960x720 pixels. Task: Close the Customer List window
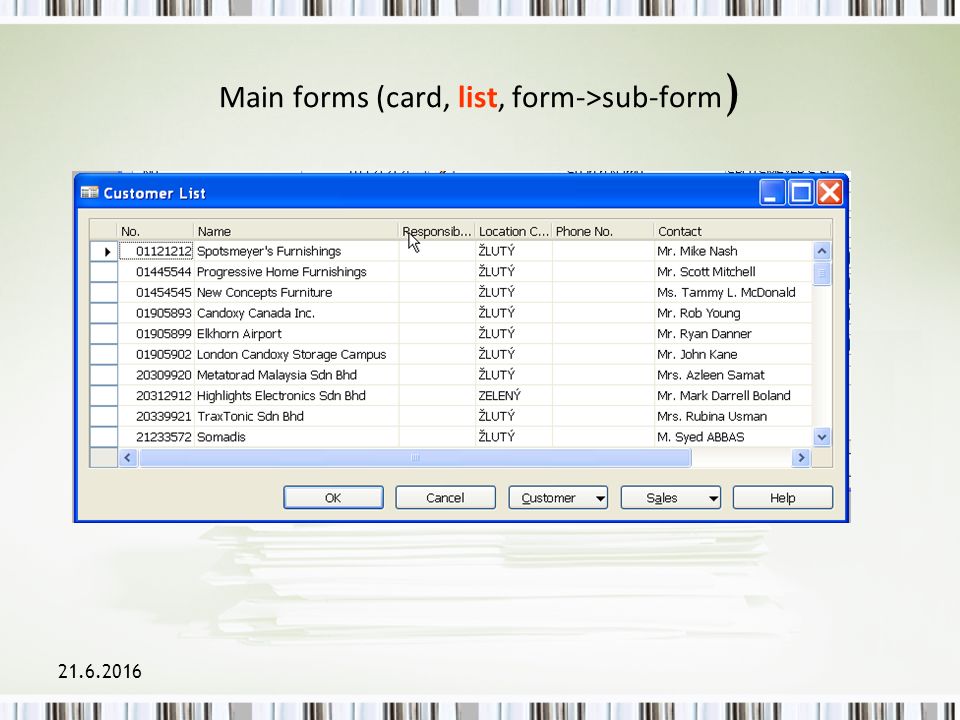[x=830, y=192]
